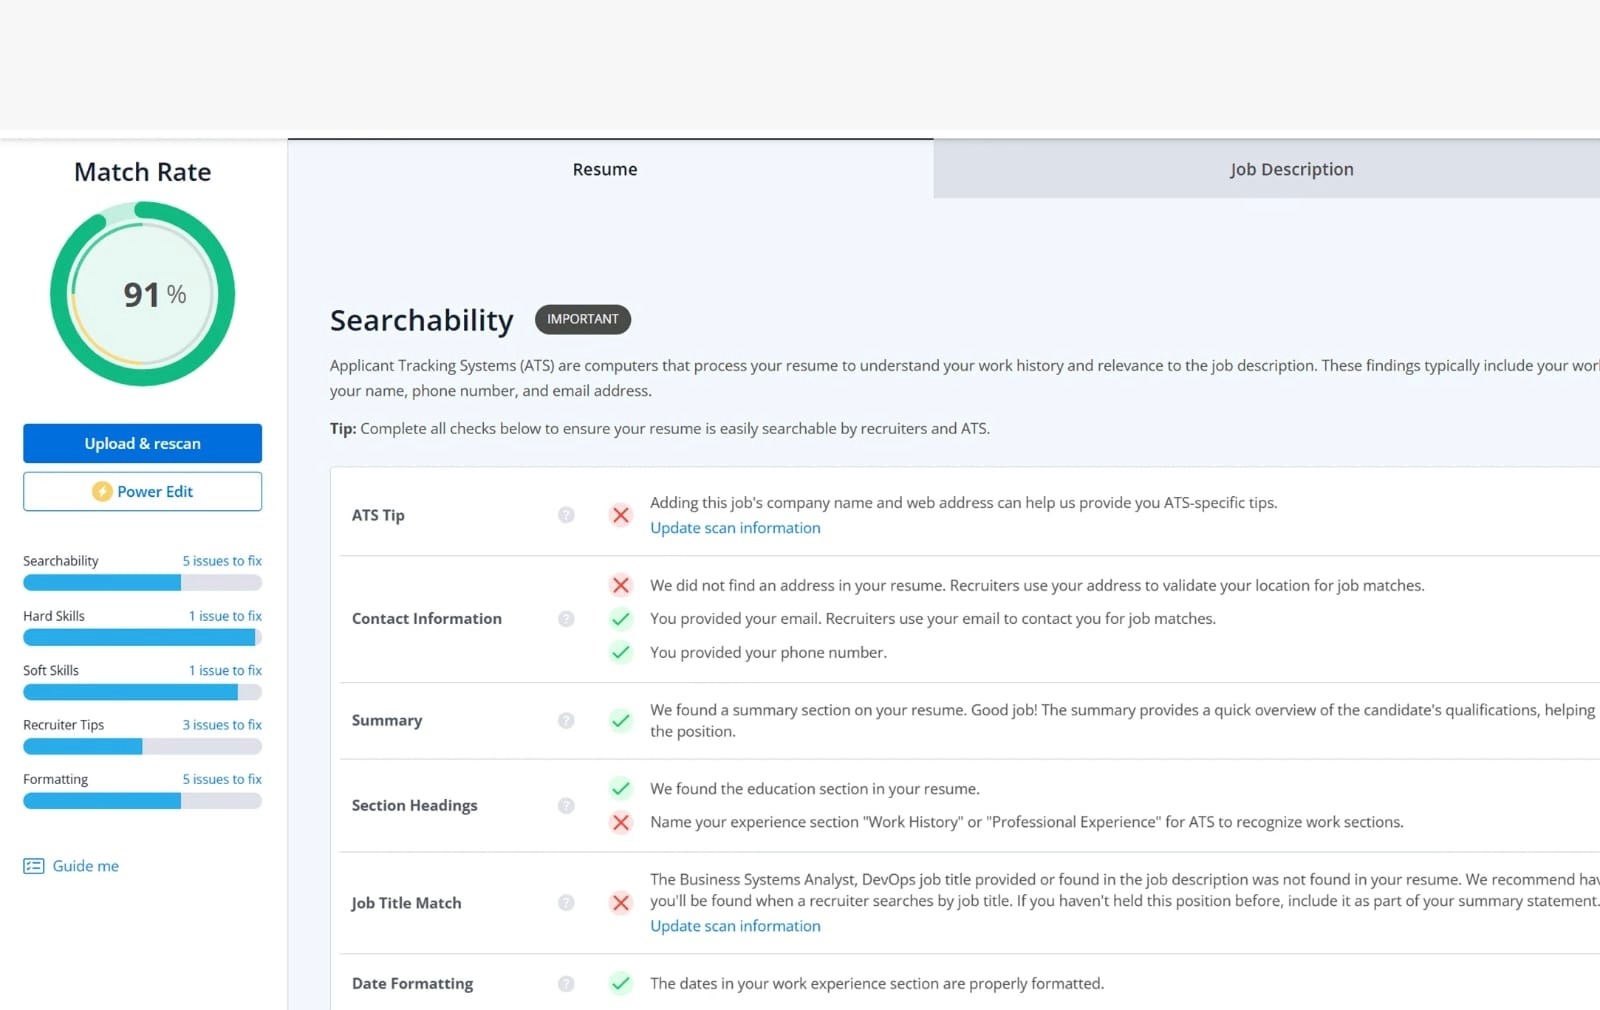Open Power Edit mode
The width and height of the screenshot is (1600, 1010).
click(143, 492)
